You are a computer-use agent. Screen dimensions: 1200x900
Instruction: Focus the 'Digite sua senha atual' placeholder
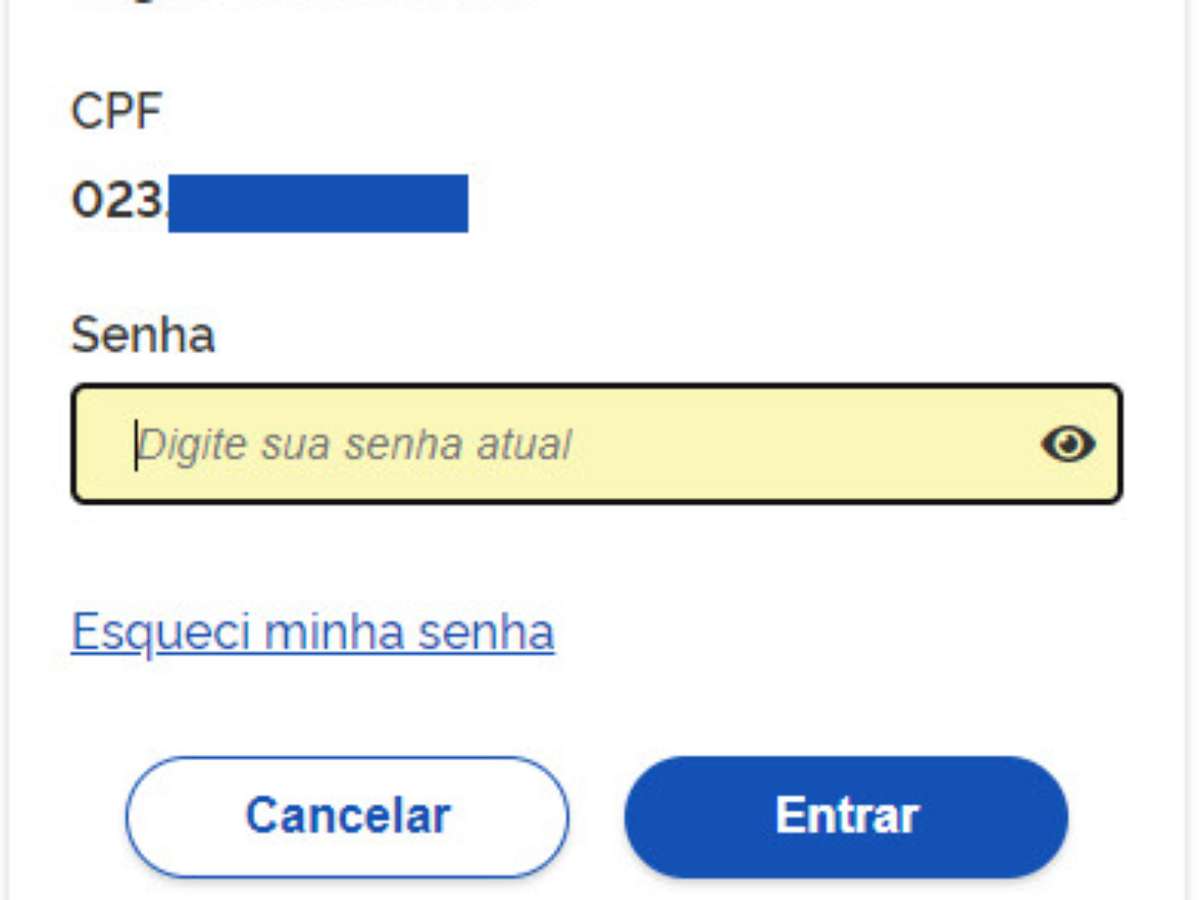(x=355, y=445)
